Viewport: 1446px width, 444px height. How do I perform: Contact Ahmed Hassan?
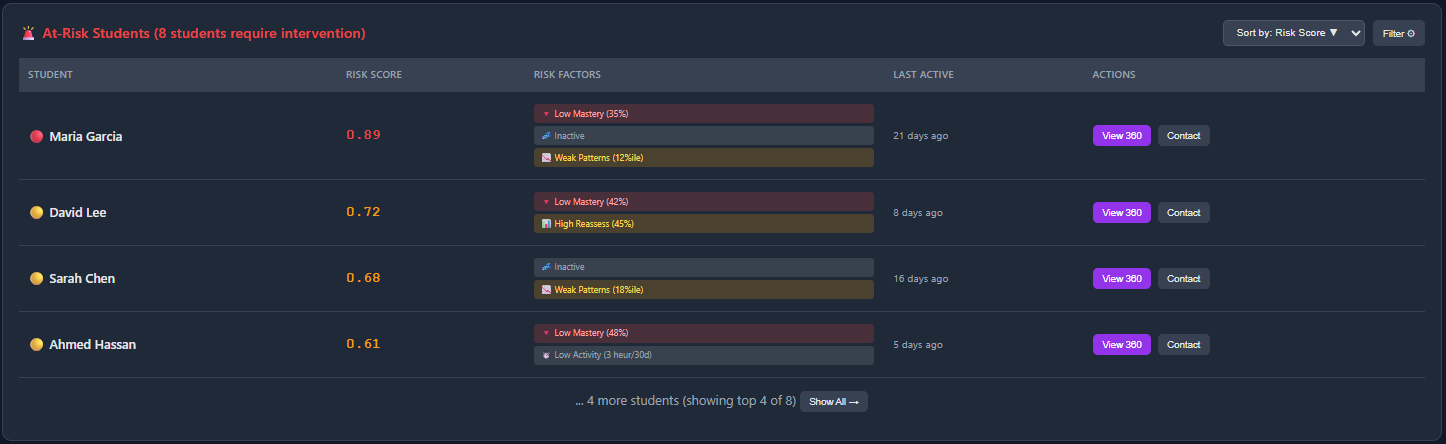(1183, 345)
